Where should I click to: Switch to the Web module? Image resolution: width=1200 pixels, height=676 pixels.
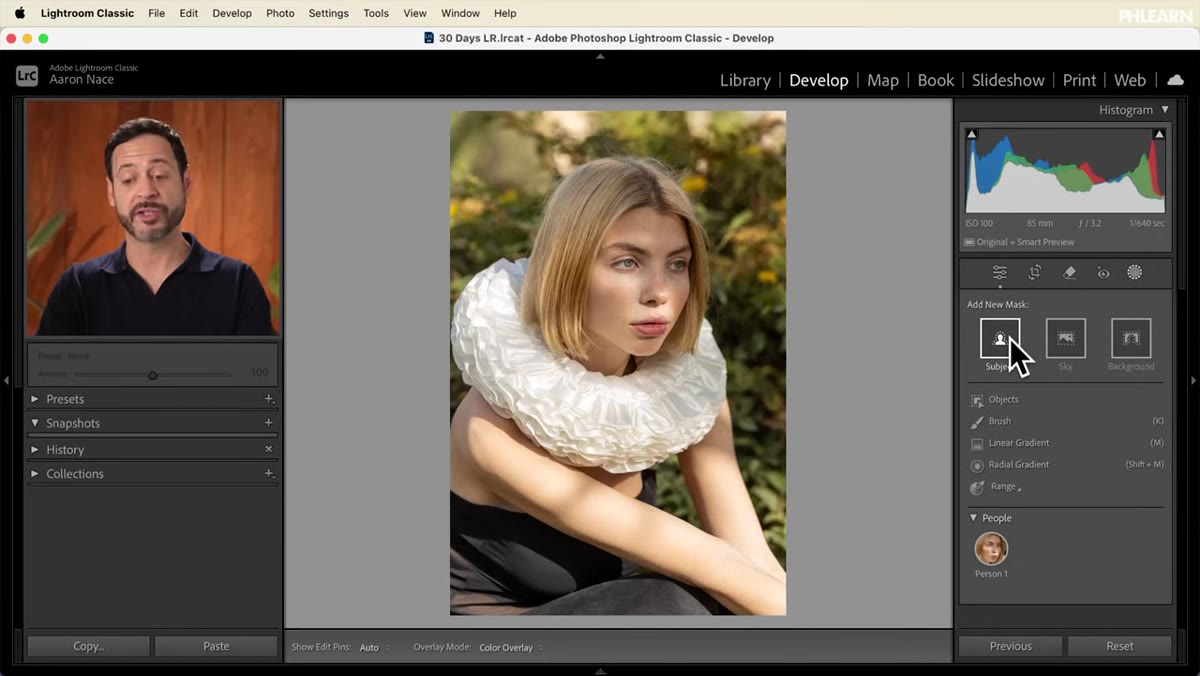click(1130, 80)
